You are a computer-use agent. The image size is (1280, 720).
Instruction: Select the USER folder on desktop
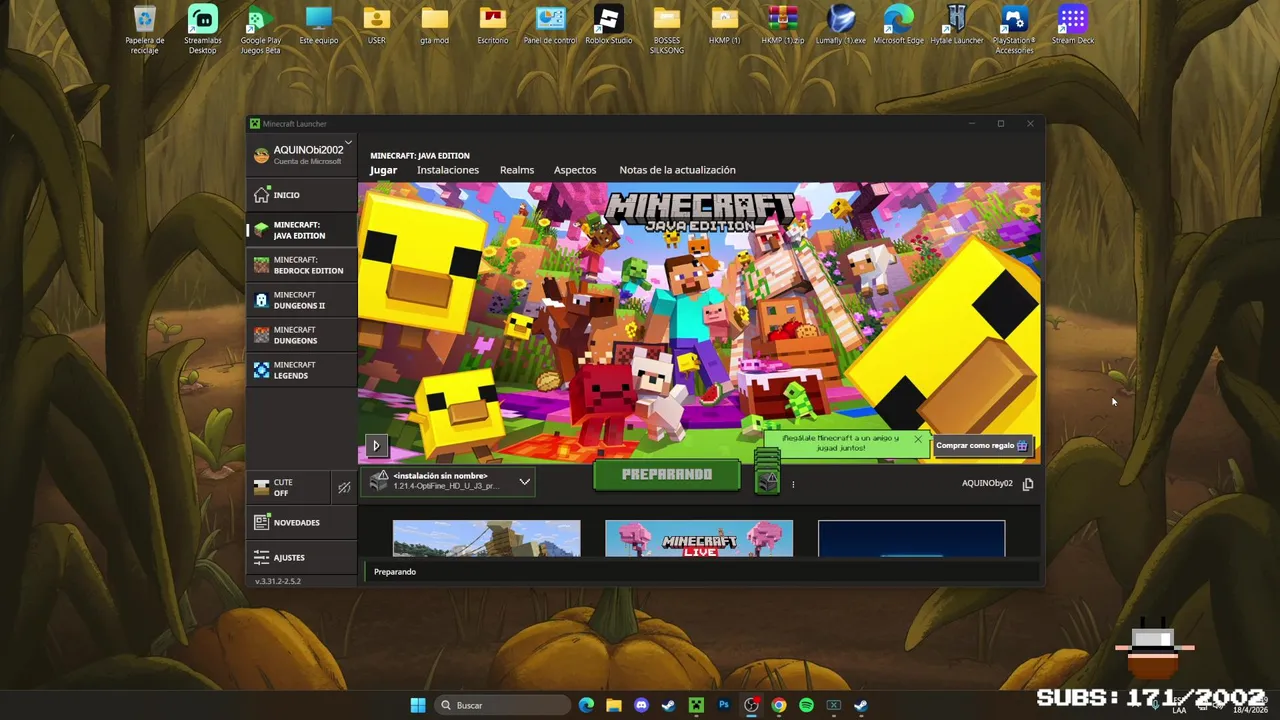[377, 26]
